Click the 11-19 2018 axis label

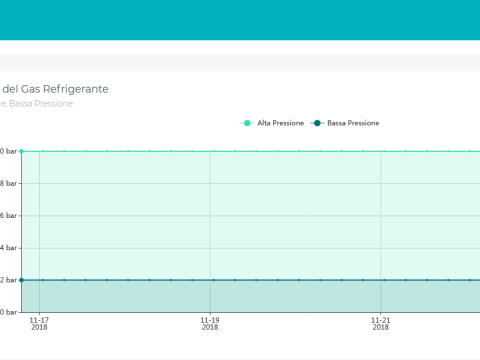(x=210, y=324)
